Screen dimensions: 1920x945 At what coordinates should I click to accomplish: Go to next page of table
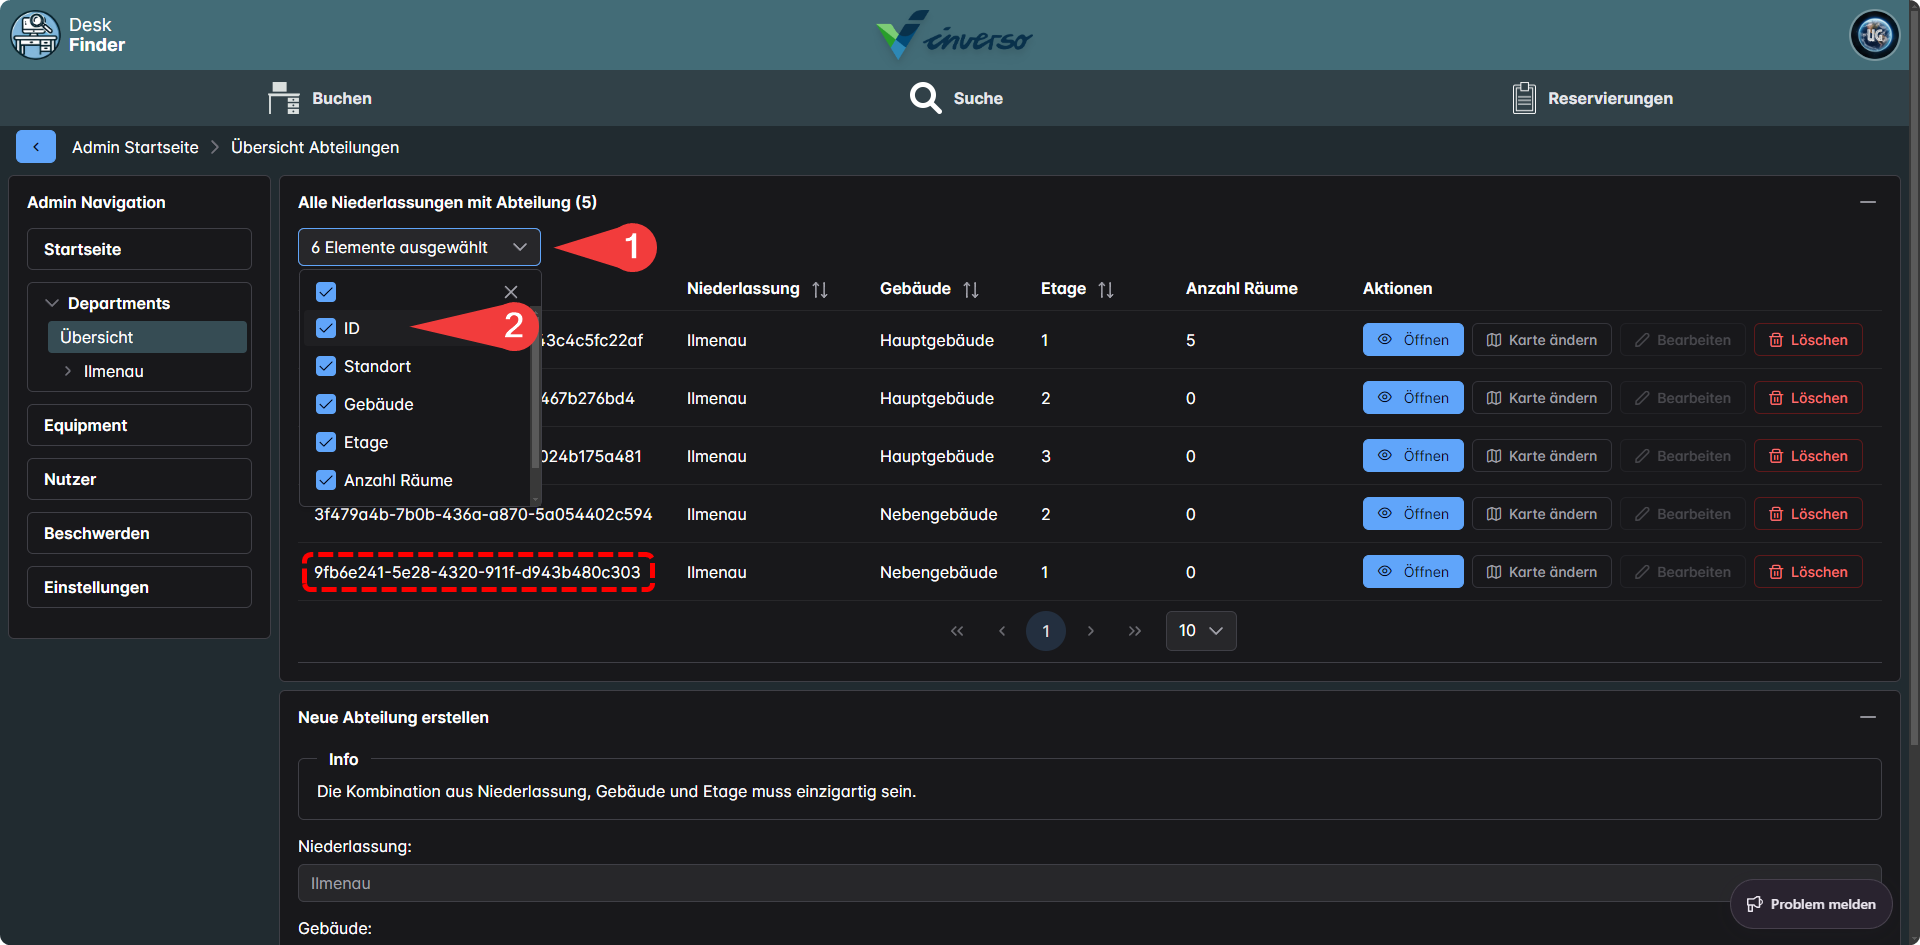click(1091, 631)
